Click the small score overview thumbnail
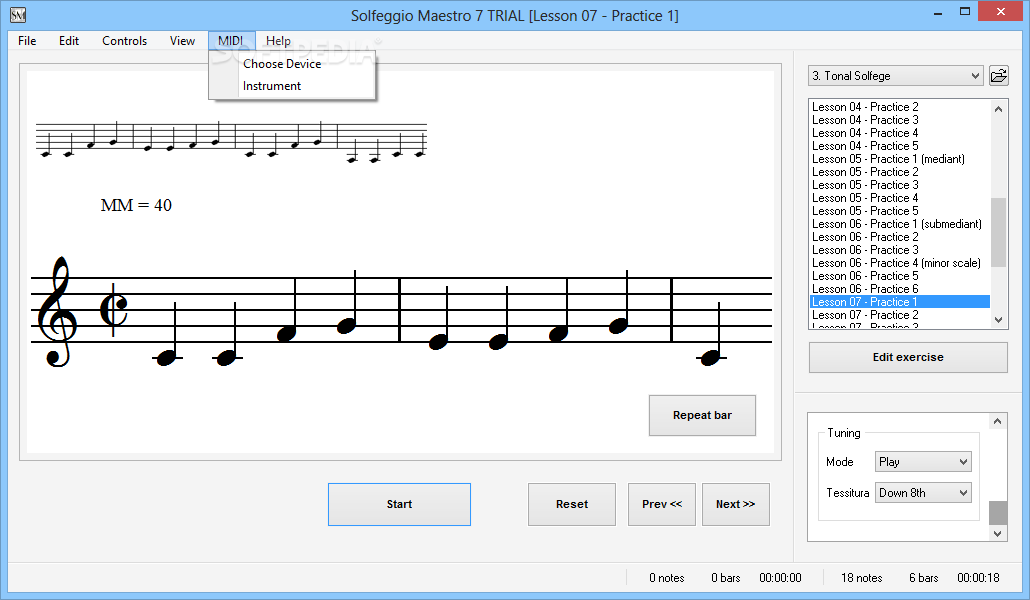This screenshot has height=600, width=1030. [x=231, y=142]
